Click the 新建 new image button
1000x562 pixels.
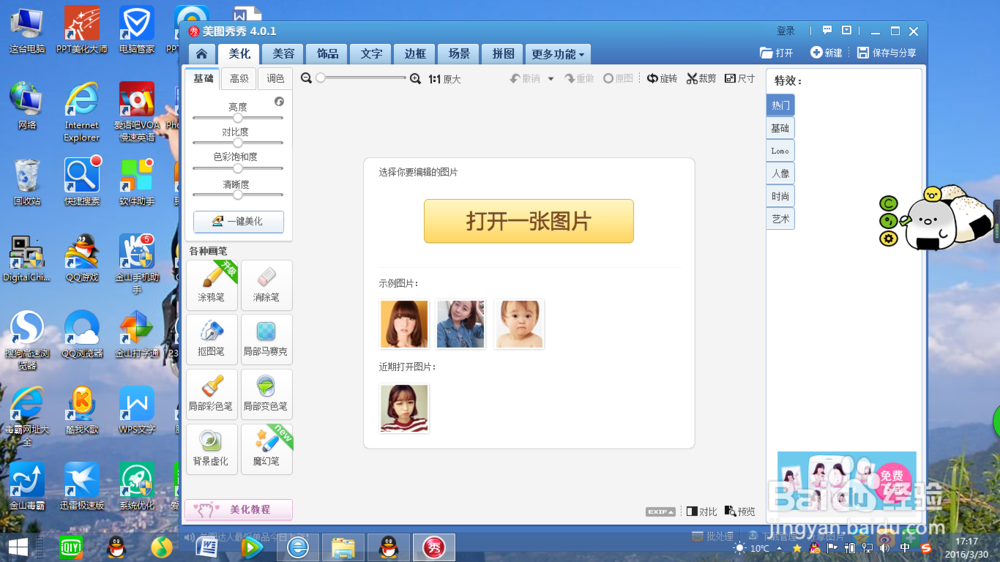tap(826, 53)
